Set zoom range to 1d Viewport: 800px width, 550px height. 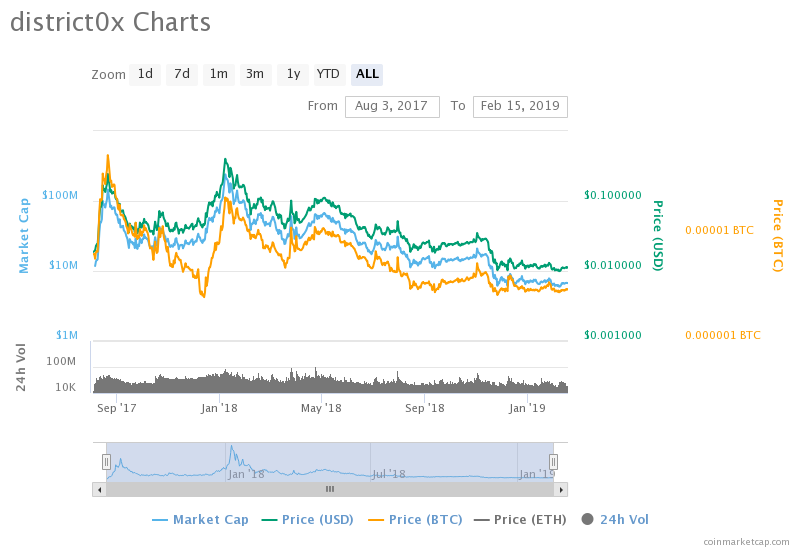coord(145,74)
